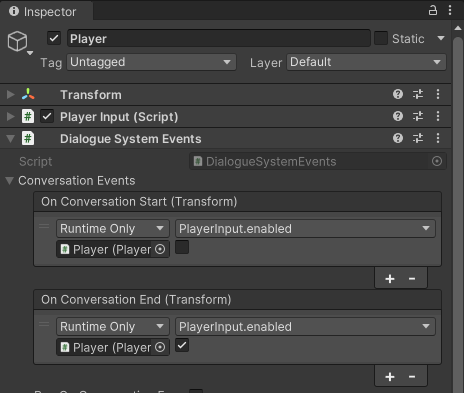Open Dialogue System Events help reference
The image size is (464, 393).
[398, 138]
